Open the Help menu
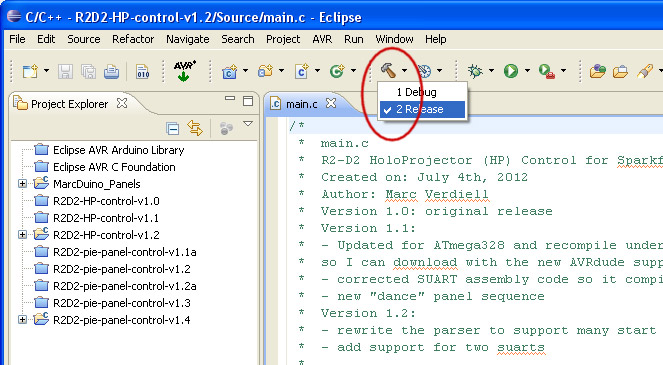This screenshot has height=365, width=663. coord(436,39)
